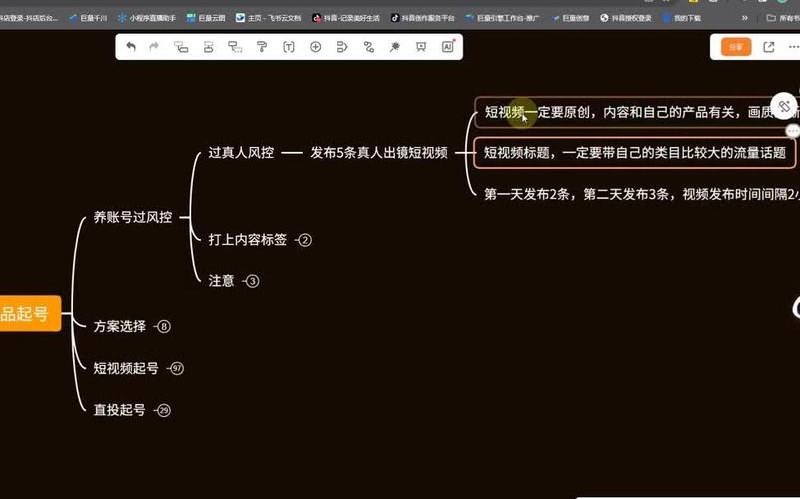Open the 巨量云图 bookmark

click(206, 18)
